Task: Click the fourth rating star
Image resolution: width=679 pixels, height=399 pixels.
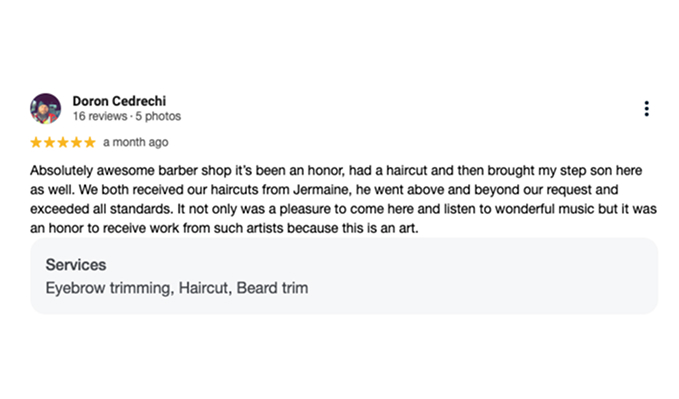Action: (x=76, y=142)
